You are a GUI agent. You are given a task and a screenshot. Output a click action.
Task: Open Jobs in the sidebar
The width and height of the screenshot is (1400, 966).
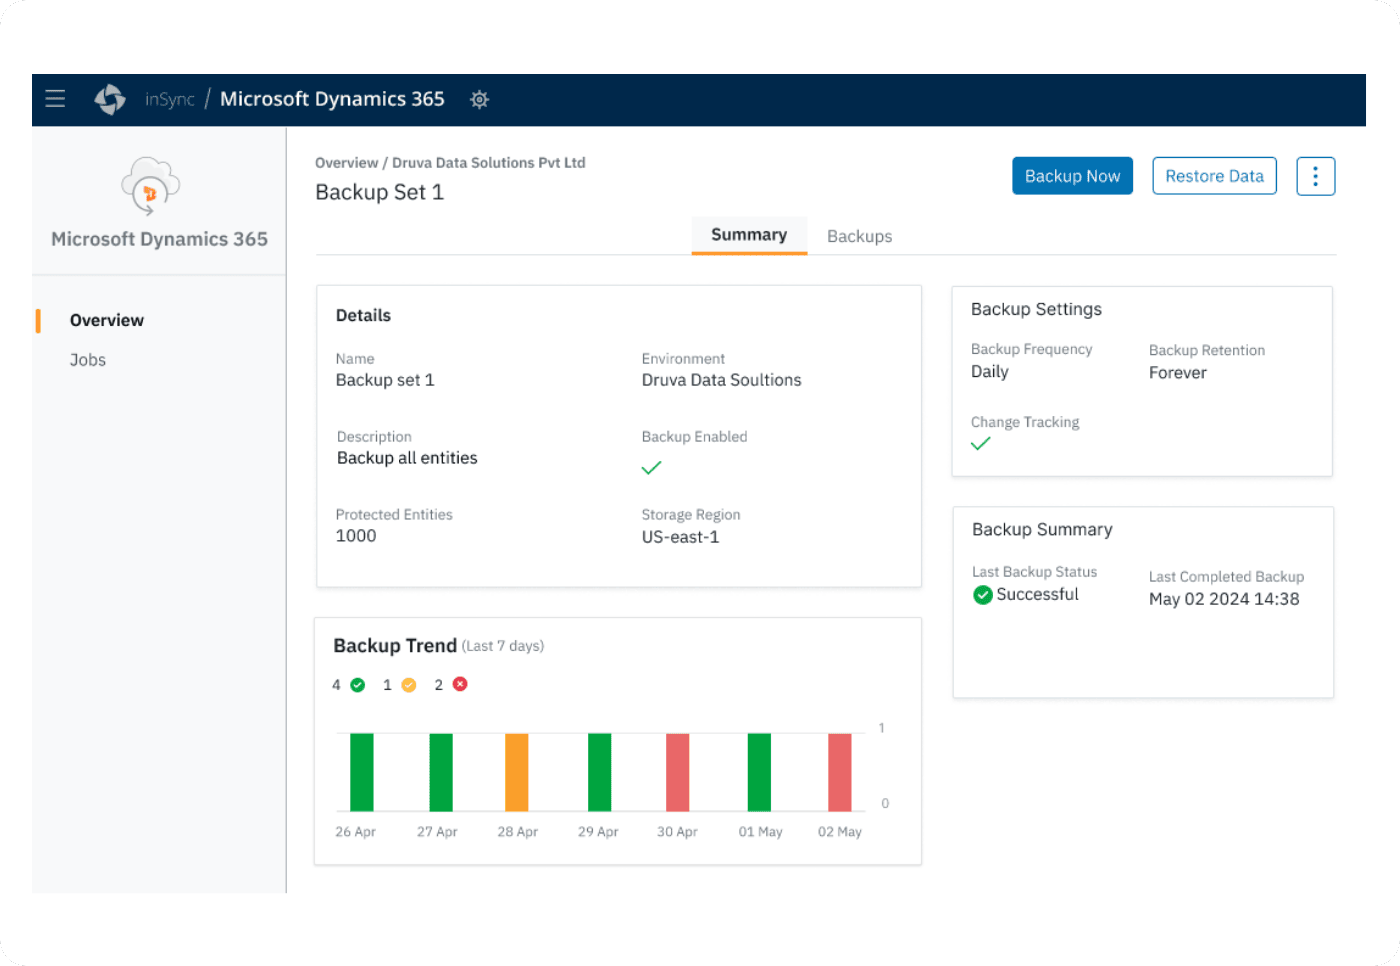(x=88, y=360)
